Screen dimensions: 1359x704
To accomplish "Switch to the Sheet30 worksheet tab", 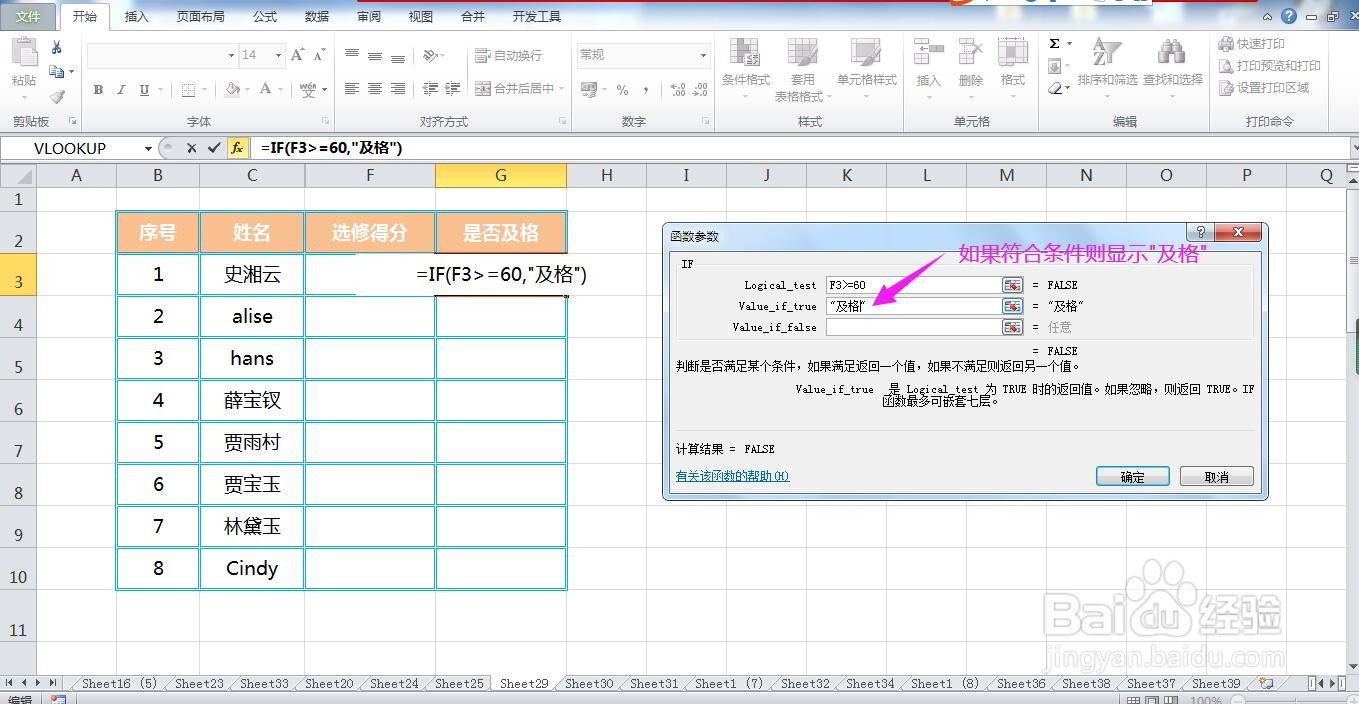I will tap(589, 684).
